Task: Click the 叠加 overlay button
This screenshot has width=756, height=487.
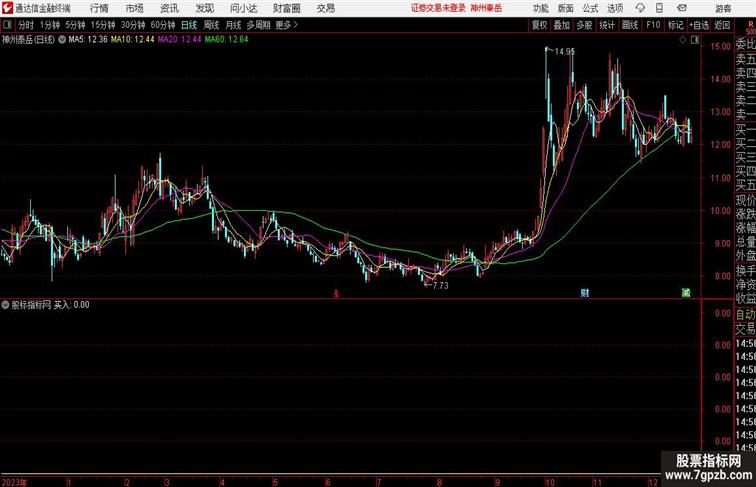Action: (562, 25)
